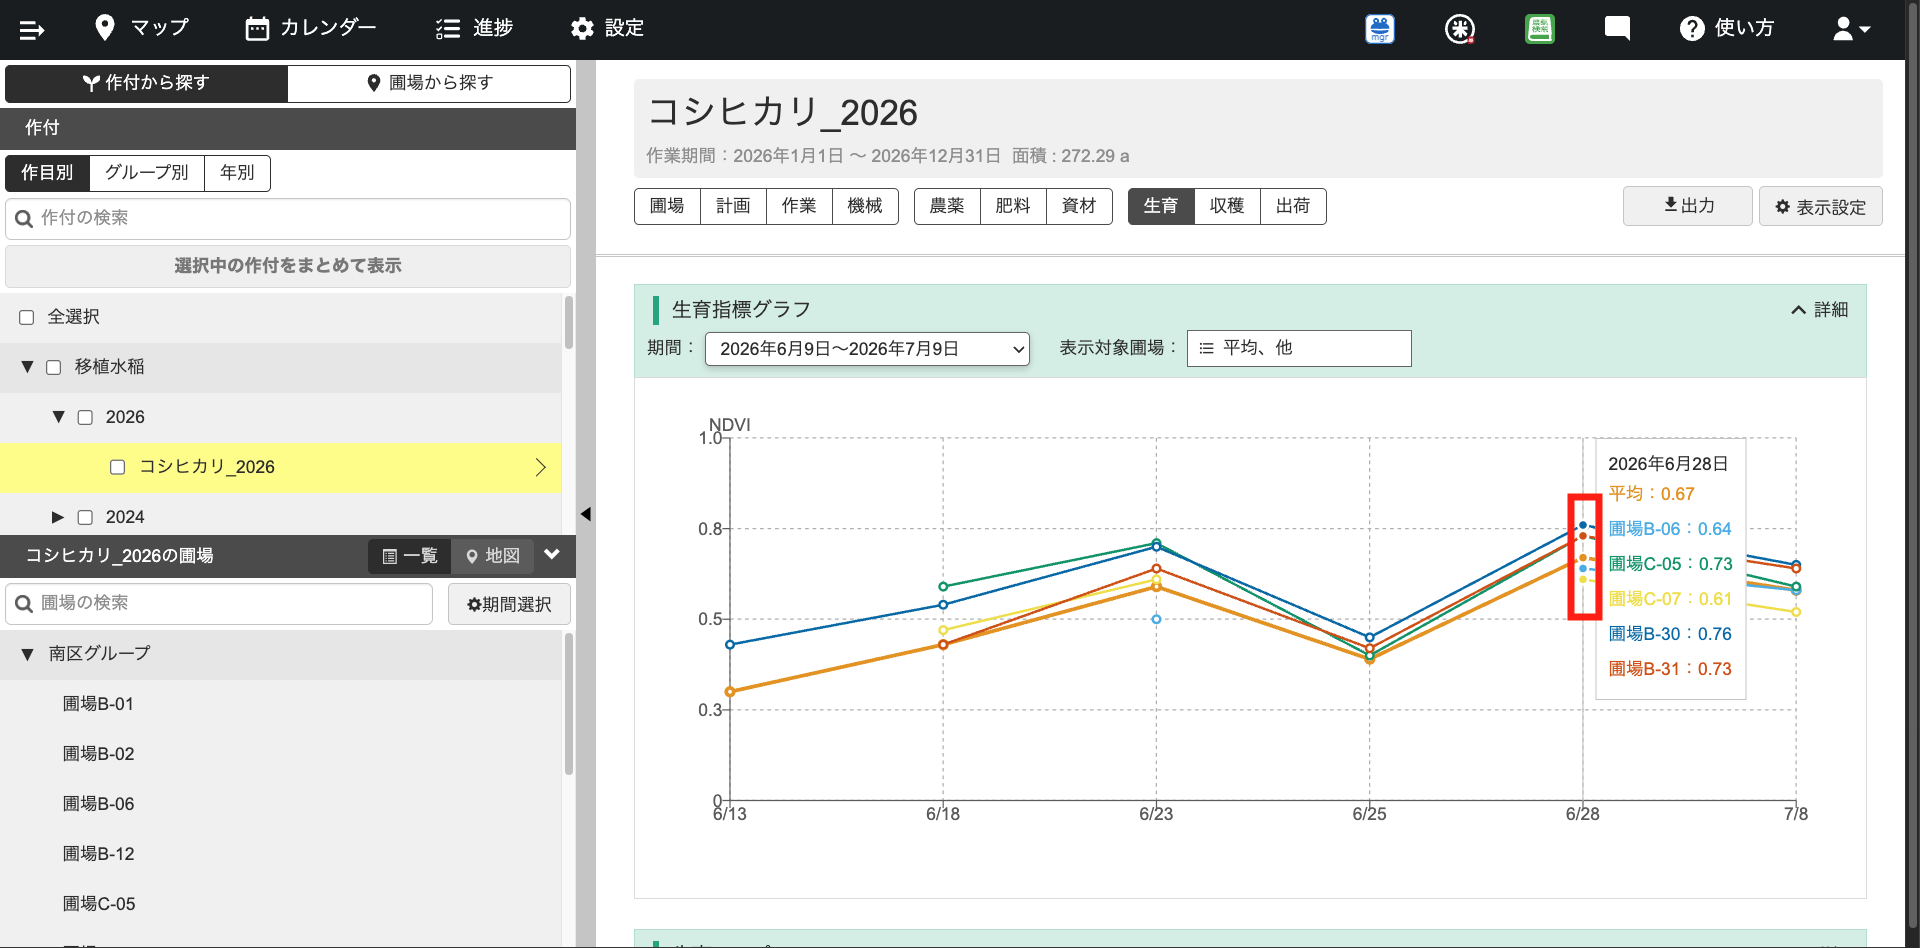Focus the 圃場の検索 input
The image size is (1920, 948).
coord(219,604)
